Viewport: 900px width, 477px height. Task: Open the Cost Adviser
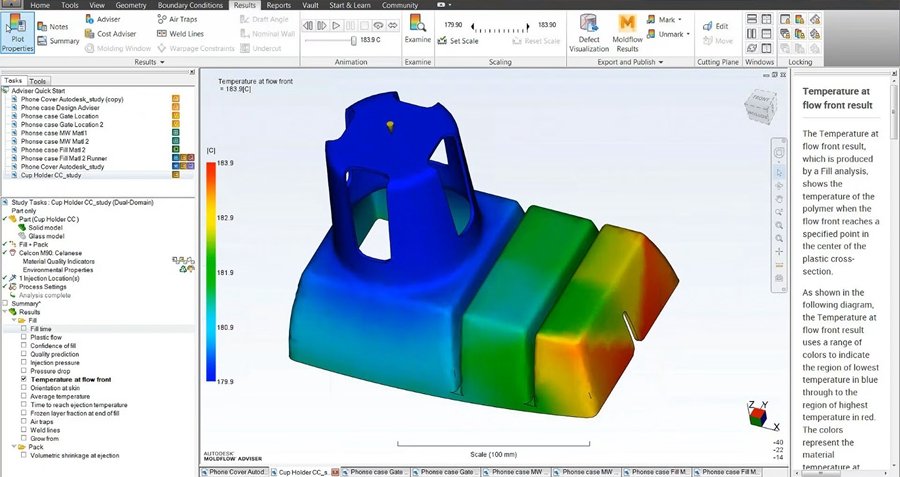pos(110,34)
